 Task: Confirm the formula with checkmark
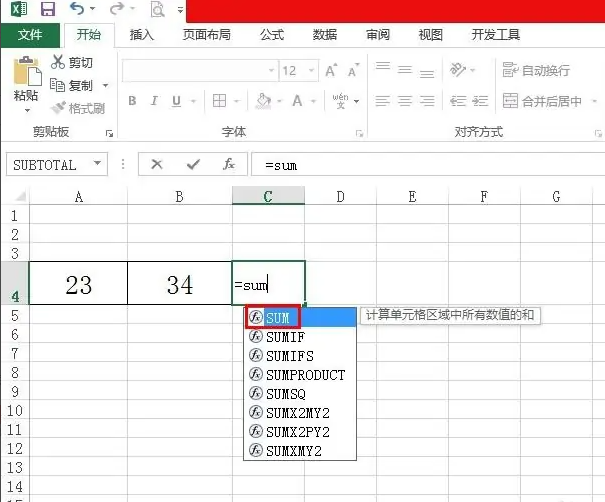click(x=193, y=165)
